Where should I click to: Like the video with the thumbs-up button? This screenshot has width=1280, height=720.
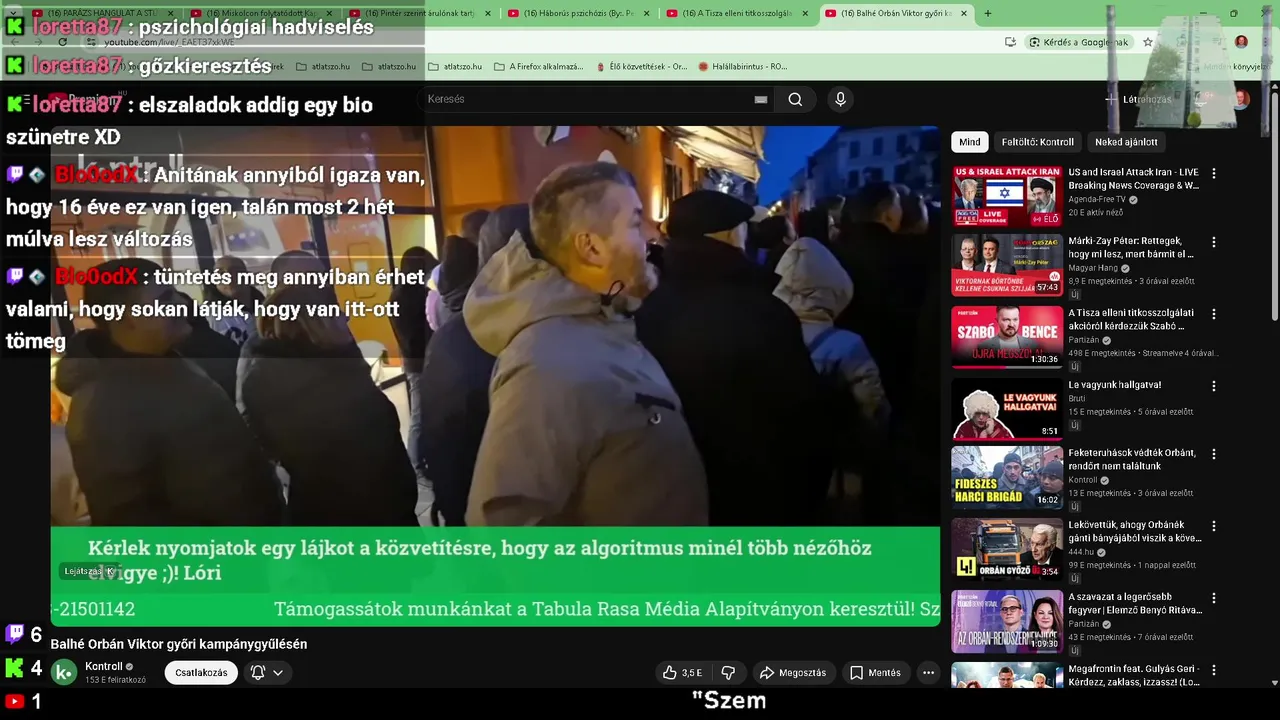pos(681,673)
